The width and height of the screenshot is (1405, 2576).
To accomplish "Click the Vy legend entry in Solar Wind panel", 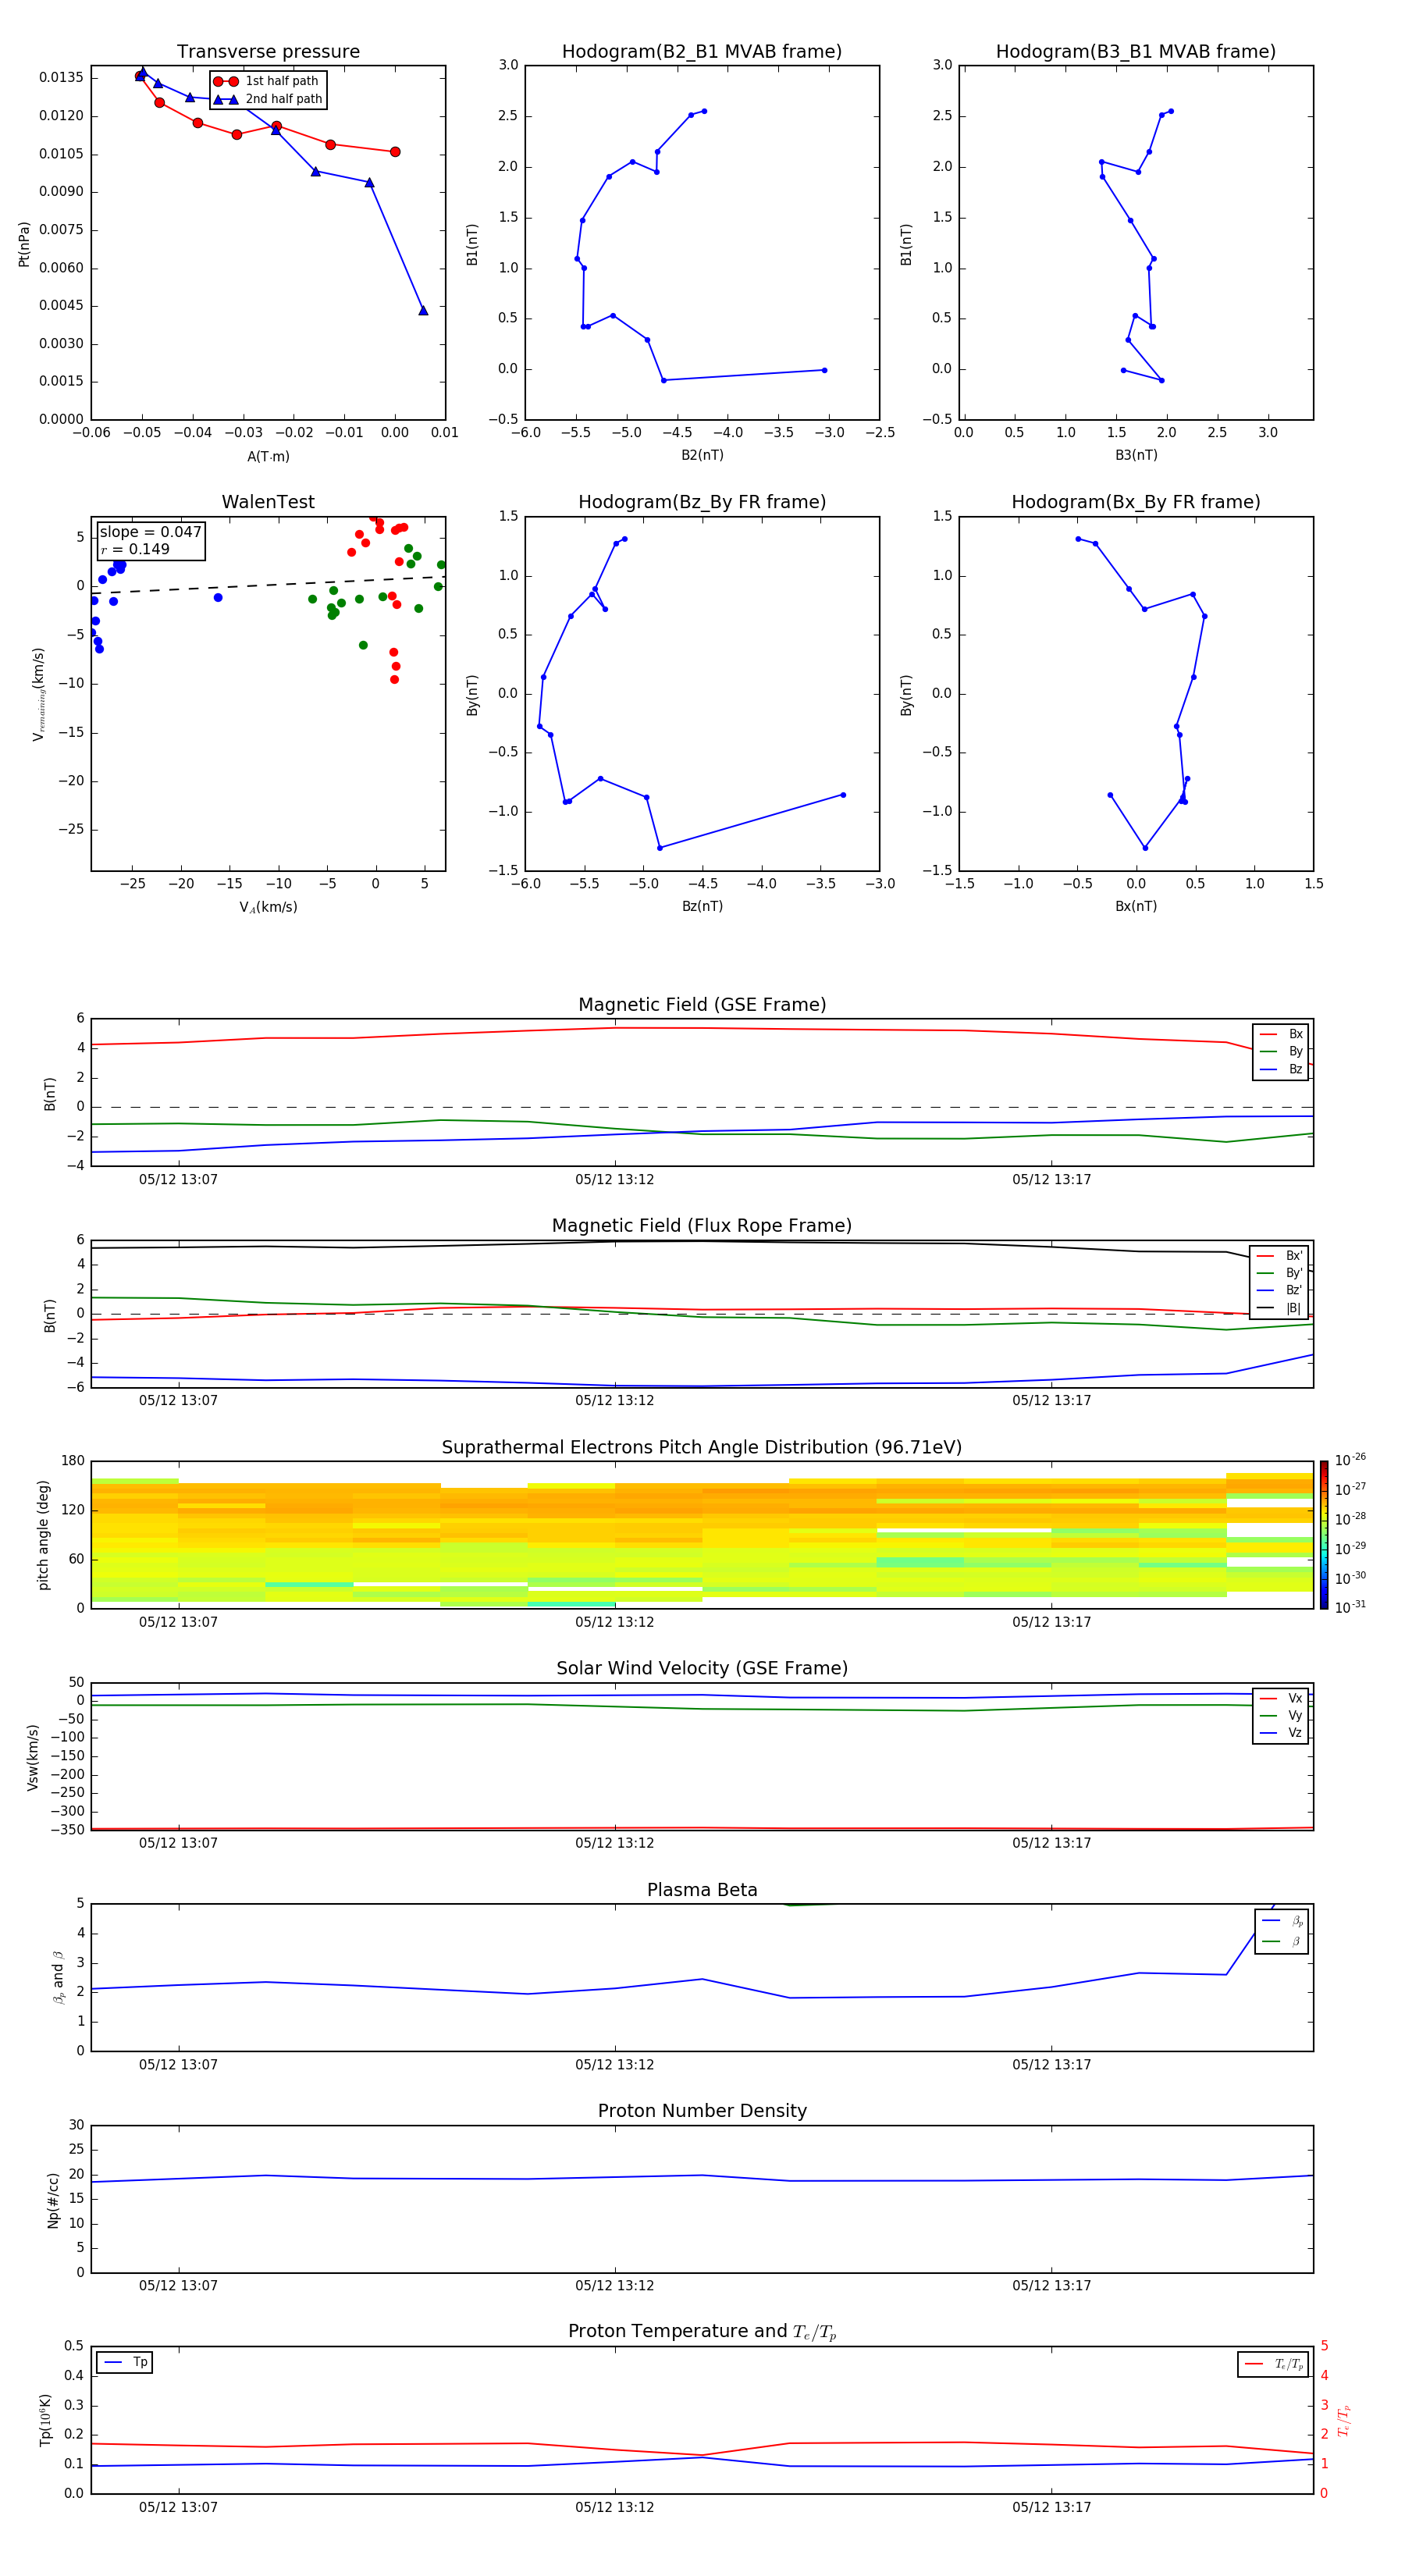I will pyautogui.click(x=1281, y=1715).
